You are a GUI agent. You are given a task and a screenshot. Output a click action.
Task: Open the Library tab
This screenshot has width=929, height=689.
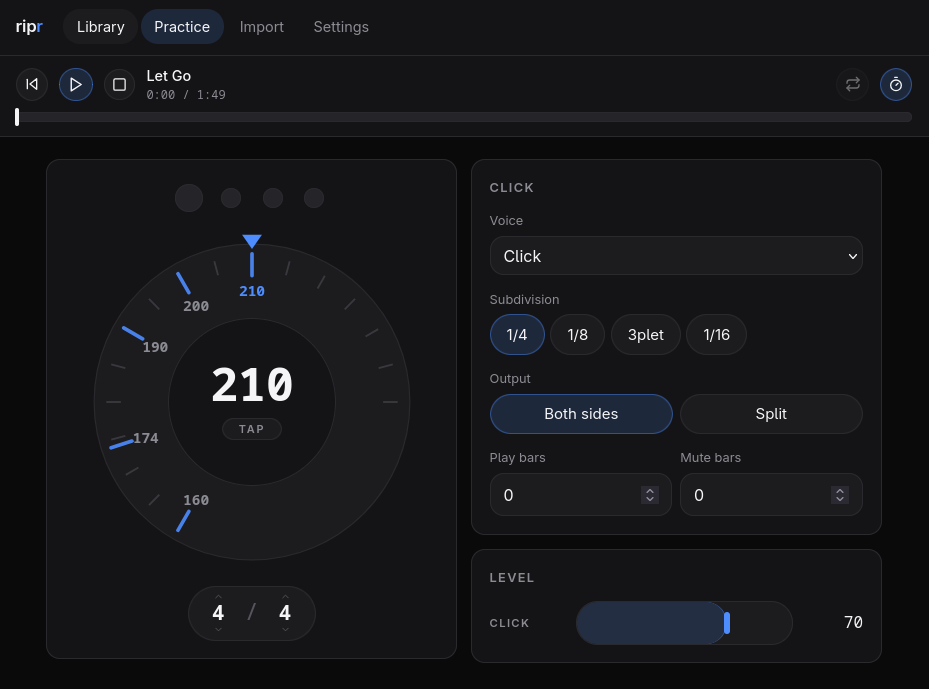point(101,27)
